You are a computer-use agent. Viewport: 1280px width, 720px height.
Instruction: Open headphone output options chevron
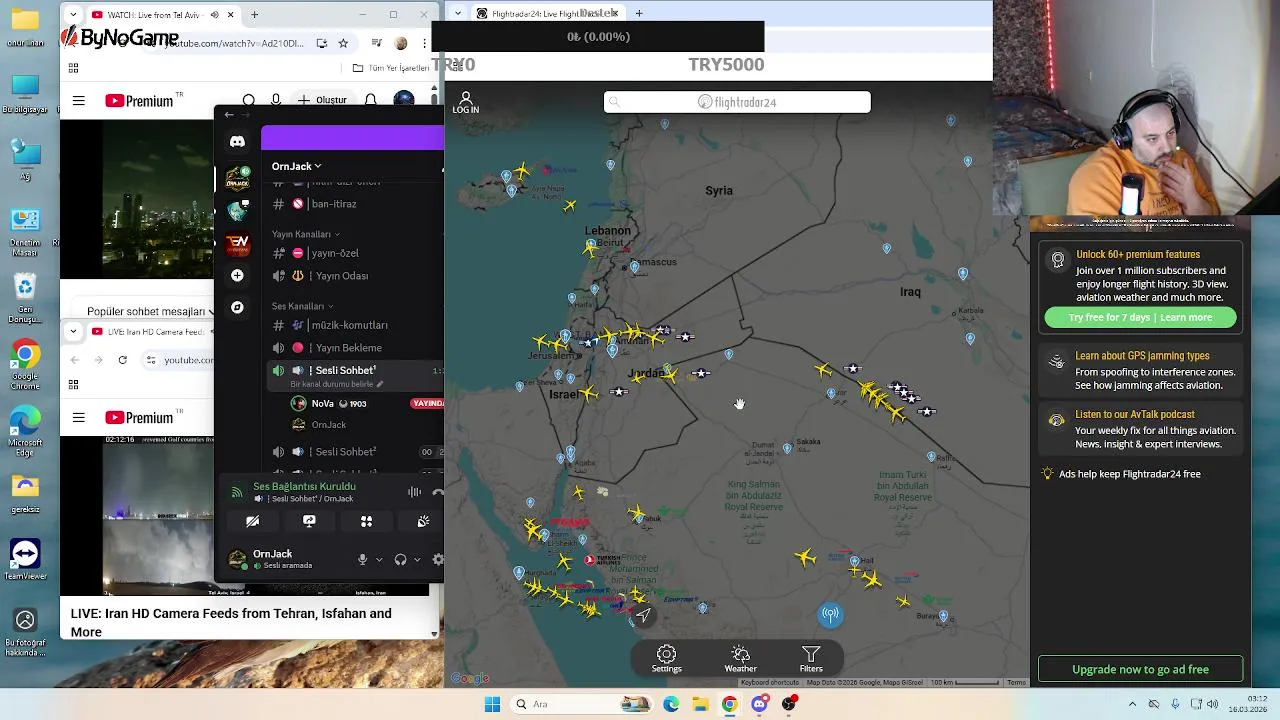click(416, 560)
